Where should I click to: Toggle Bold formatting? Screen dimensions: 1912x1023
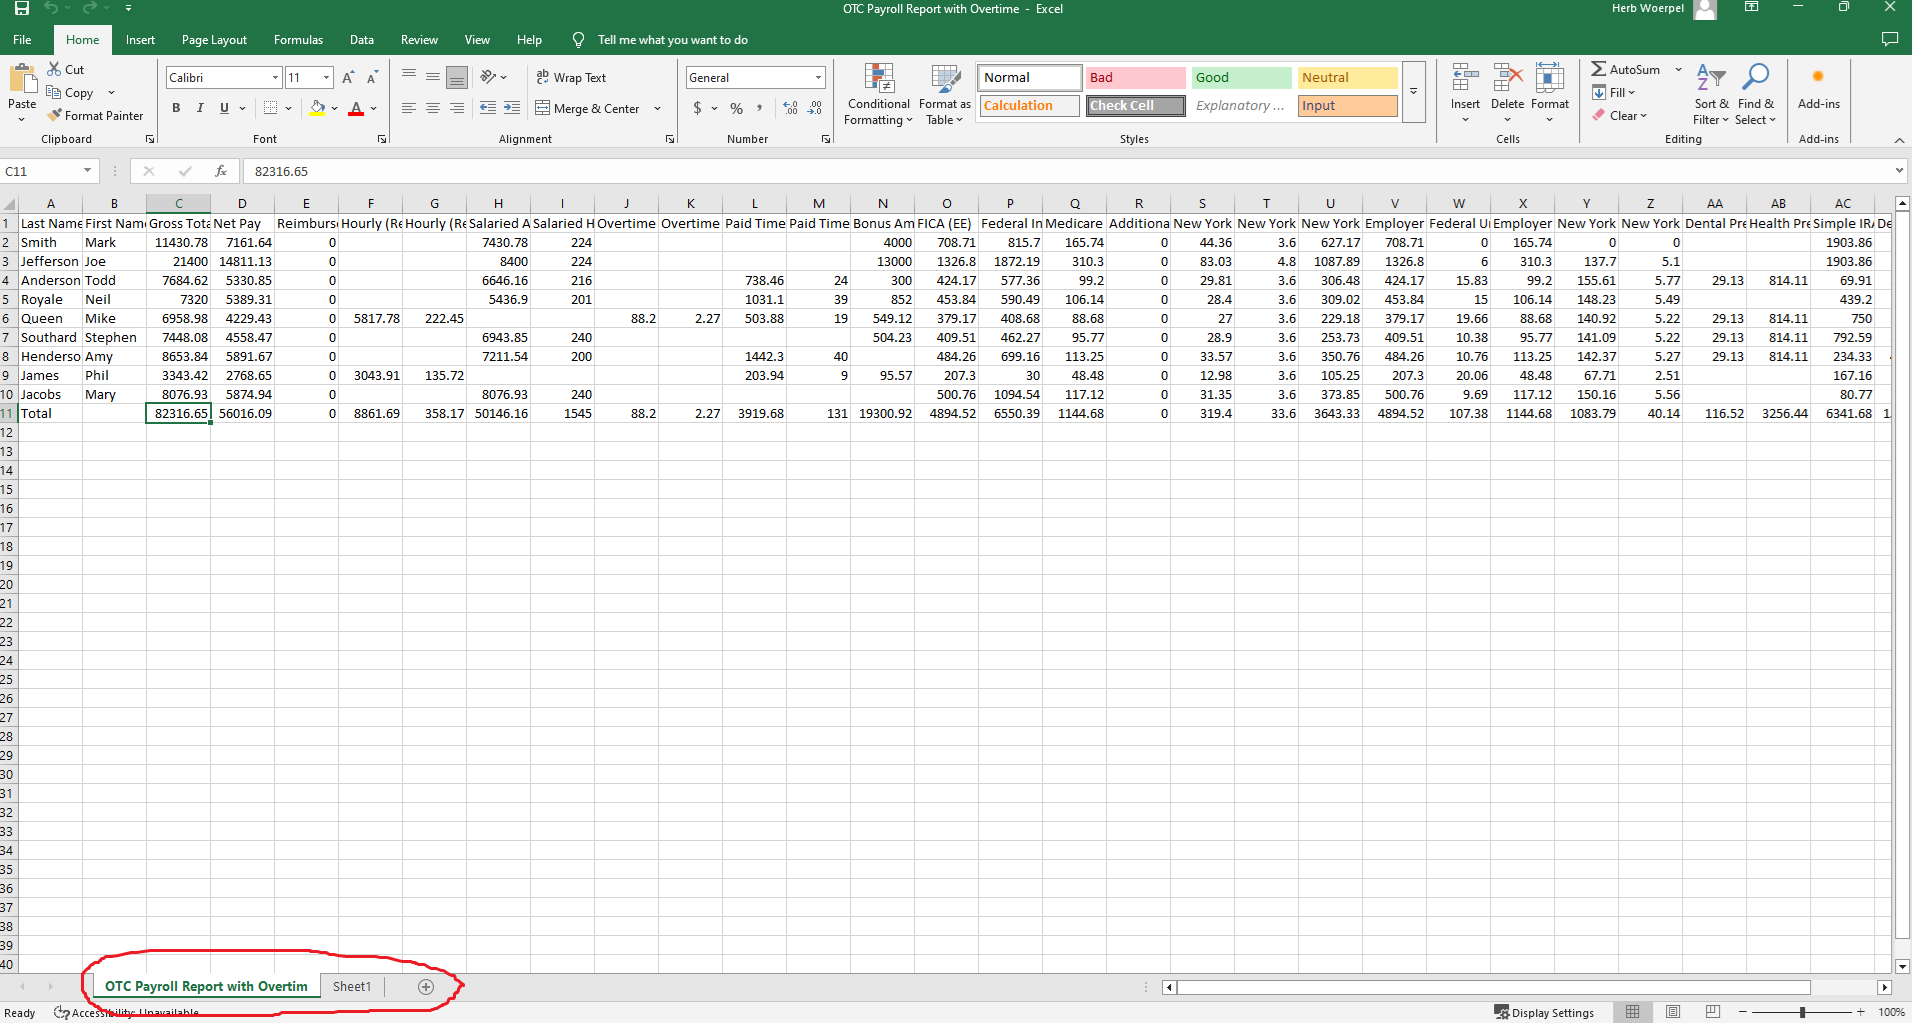[x=176, y=108]
